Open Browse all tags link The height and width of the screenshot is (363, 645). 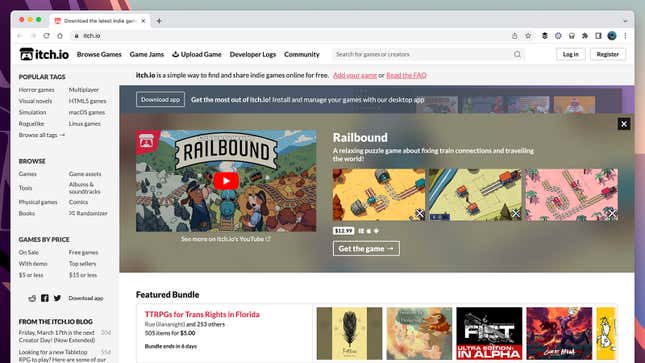click(42, 135)
